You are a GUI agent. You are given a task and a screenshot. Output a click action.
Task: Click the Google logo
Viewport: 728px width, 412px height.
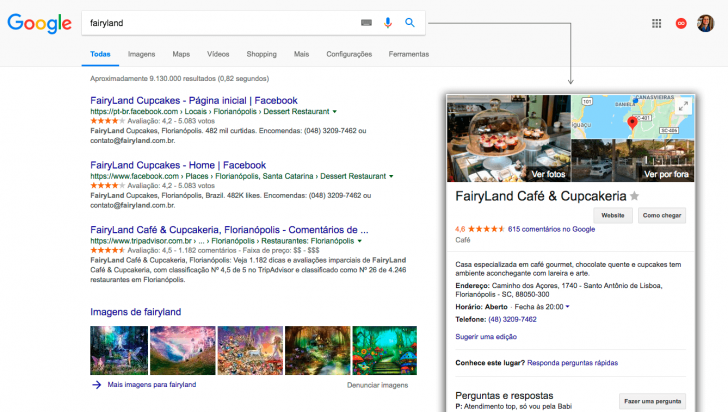[x=39, y=23]
